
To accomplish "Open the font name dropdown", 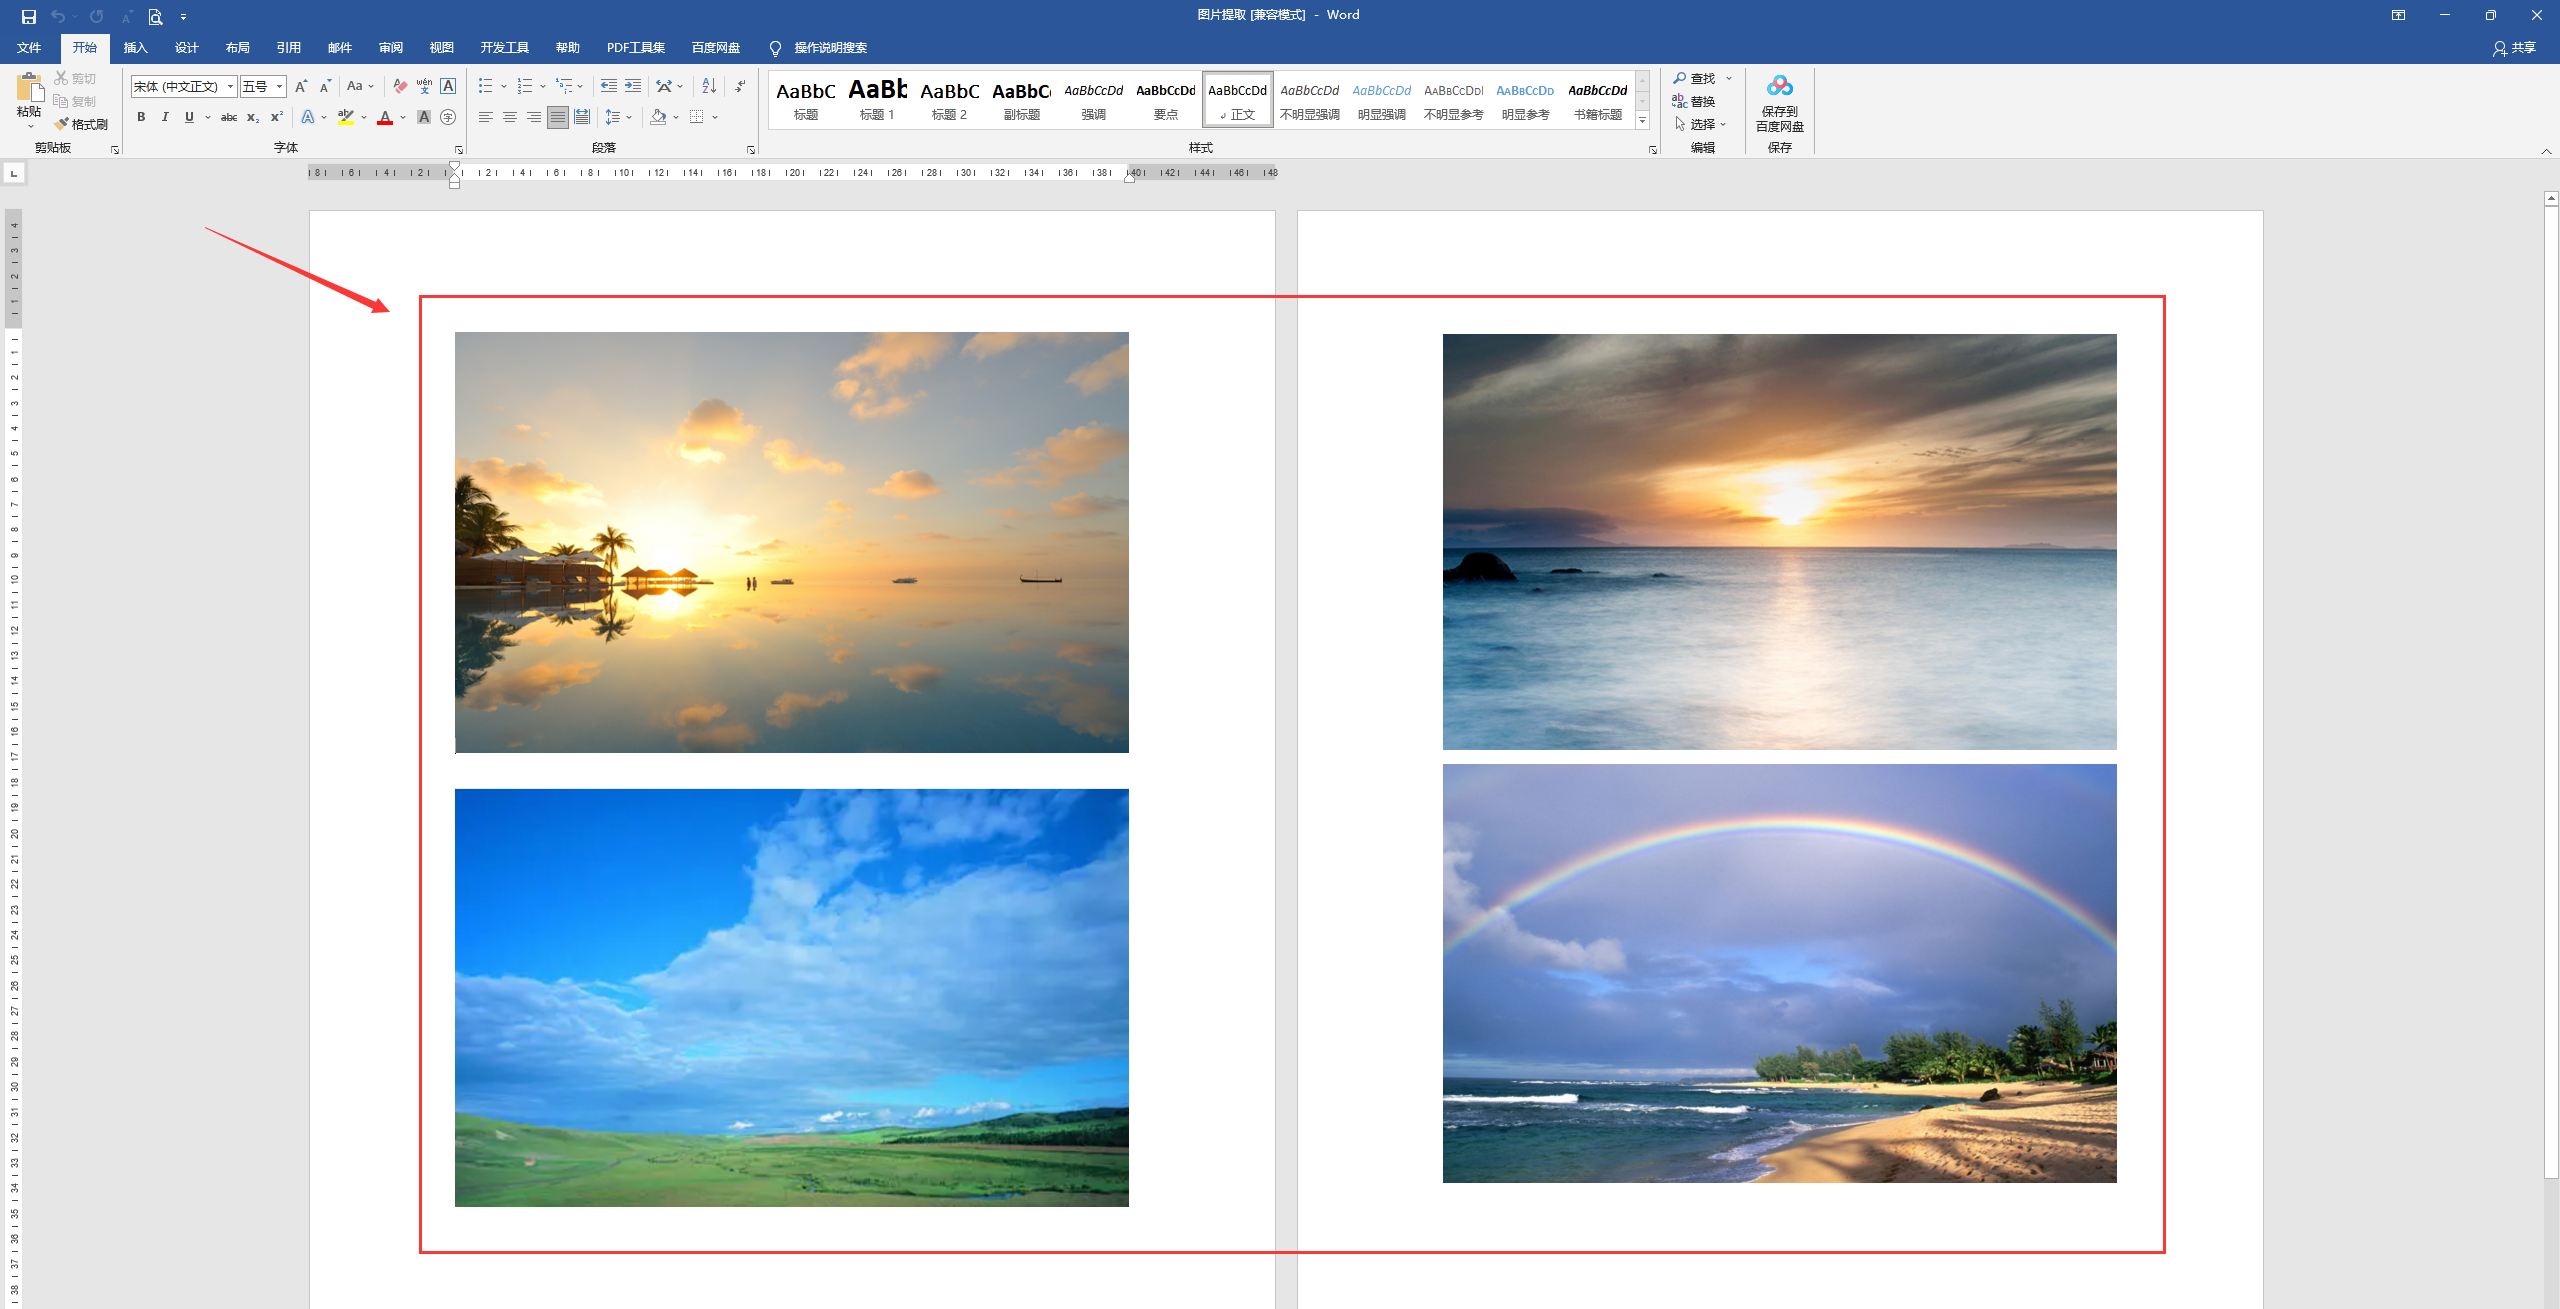I will [x=230, y=86].
